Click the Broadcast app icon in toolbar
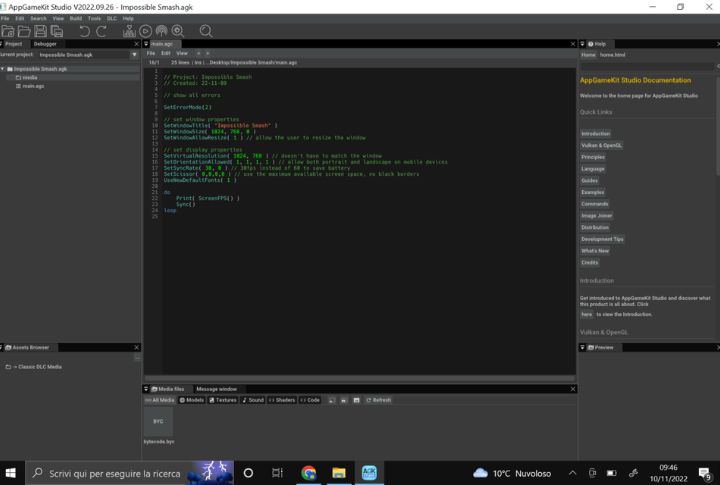 coord(161,32)
